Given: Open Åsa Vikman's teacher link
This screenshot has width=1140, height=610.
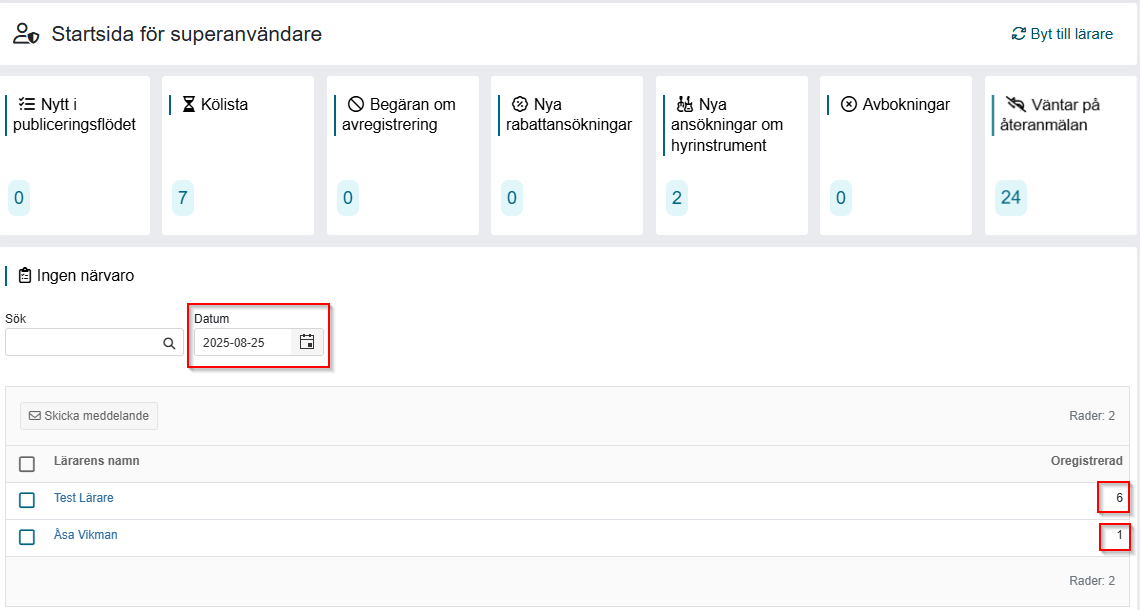Looking at the screenshot, I should (x=86, y=535).
